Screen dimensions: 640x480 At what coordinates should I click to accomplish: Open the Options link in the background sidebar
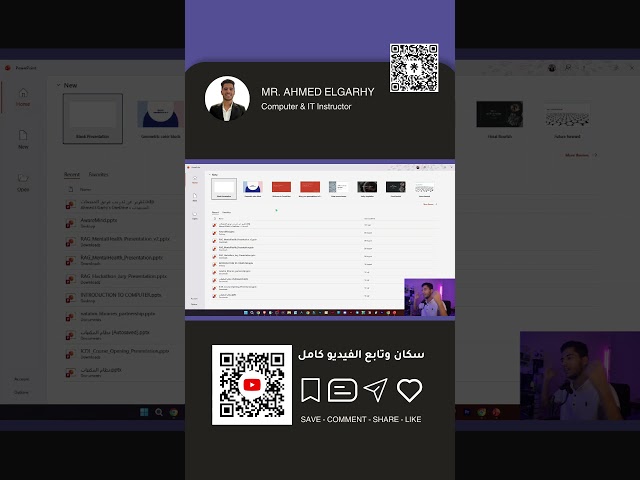pyautogui.click(x=21, y=392)
